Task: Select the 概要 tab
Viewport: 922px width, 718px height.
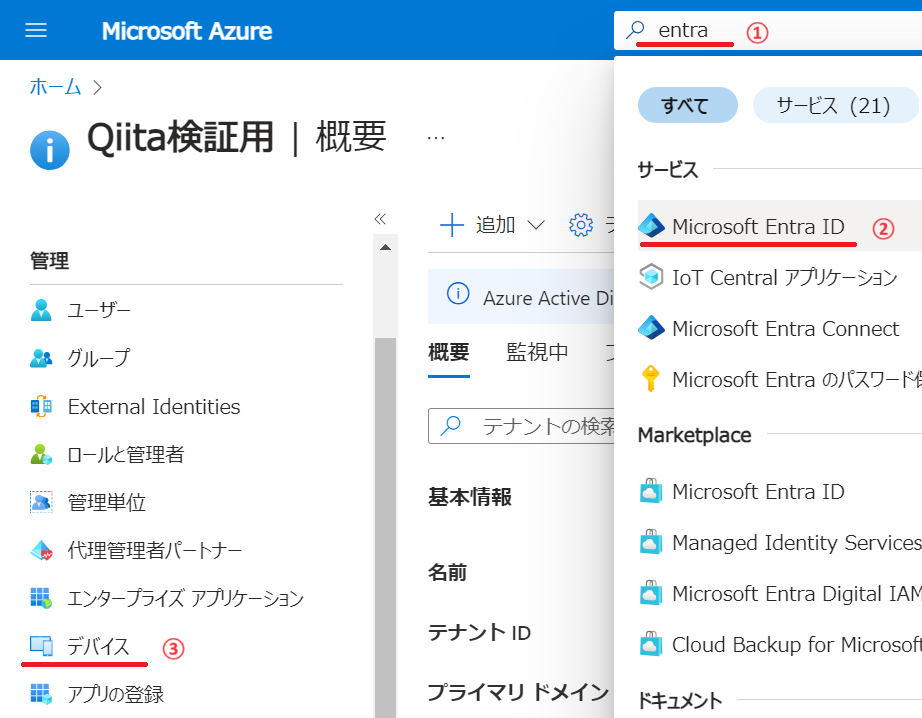Action: point(449,352)
